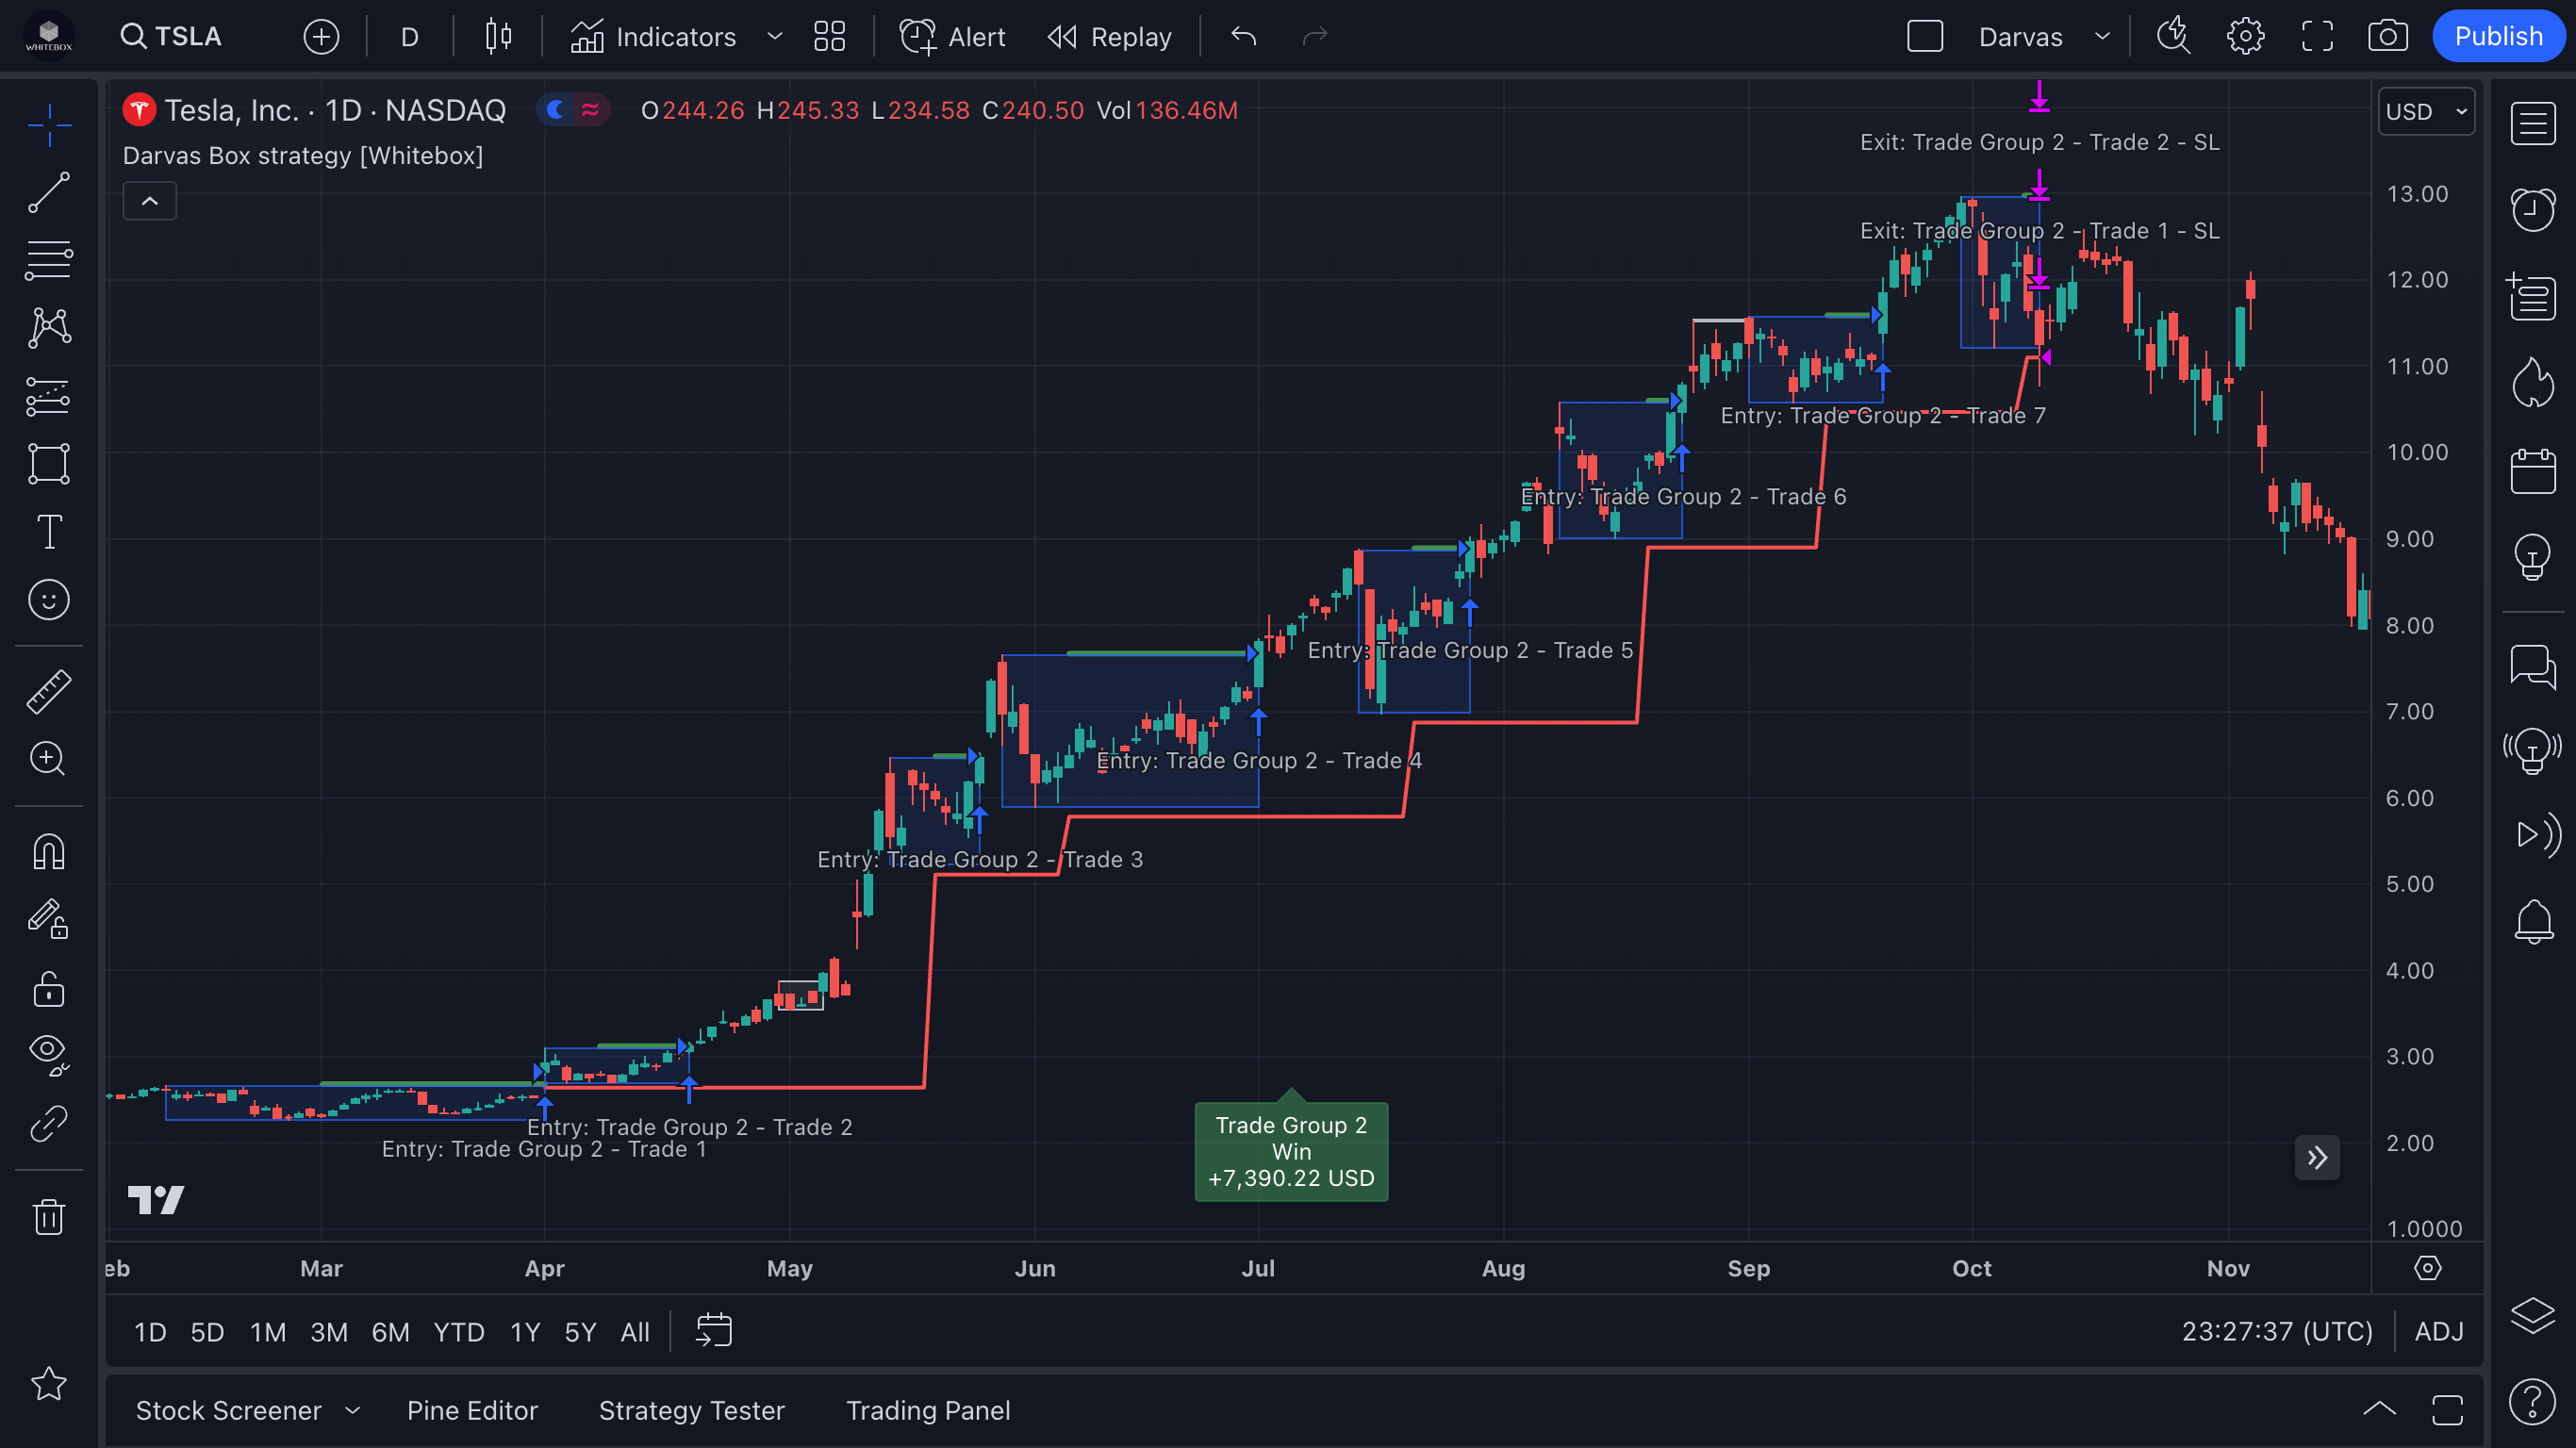This screenshot has height=1448, width=2576.
Task: Select the Zoom In tool
Action: 47,759
